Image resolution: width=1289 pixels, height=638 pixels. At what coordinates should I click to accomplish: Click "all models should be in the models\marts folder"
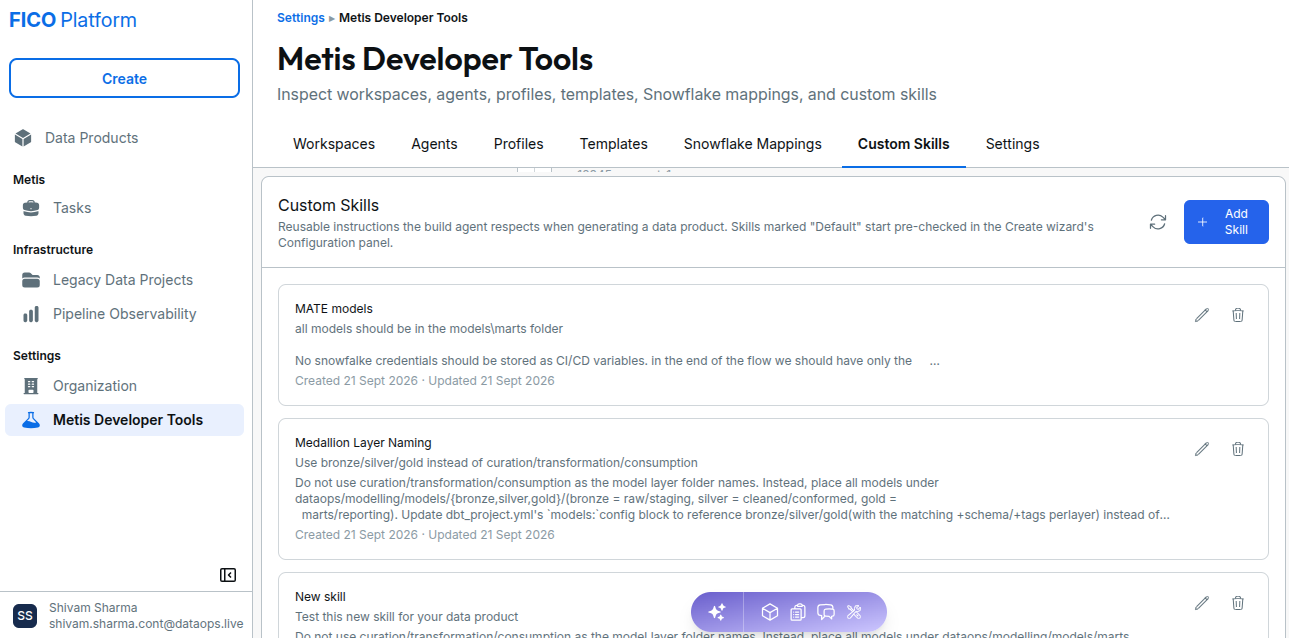(429, 329)
